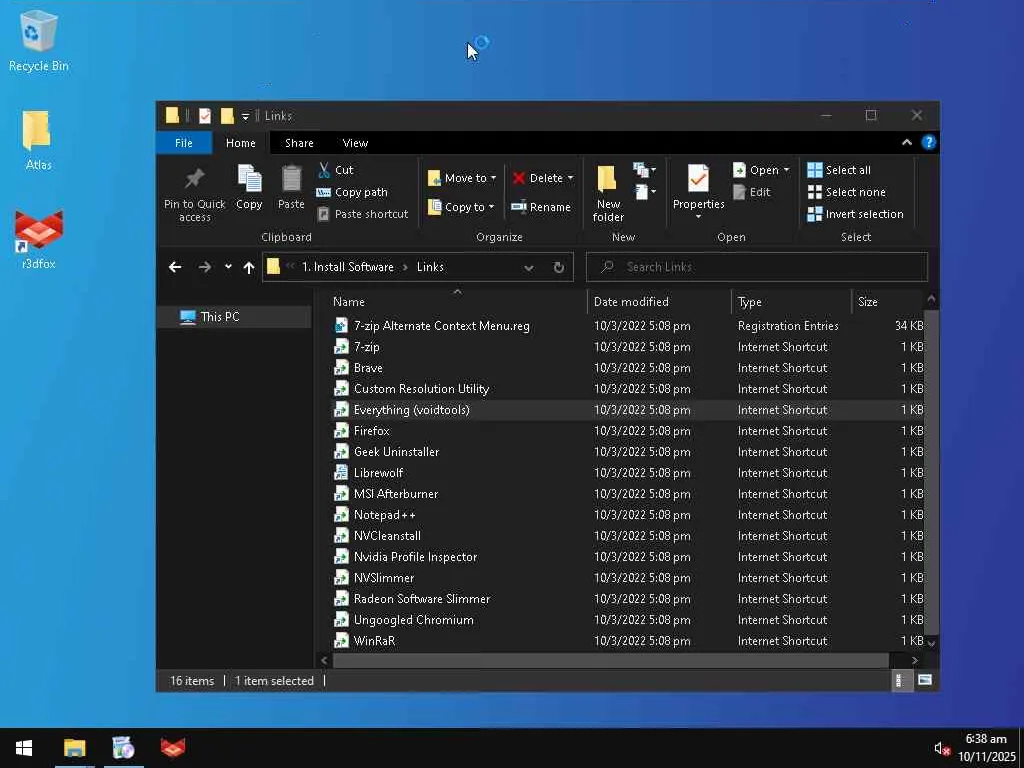This screenshot has width=1024, height=768.
Task: Go up one folder level arrow
Action: pos(249,267)
